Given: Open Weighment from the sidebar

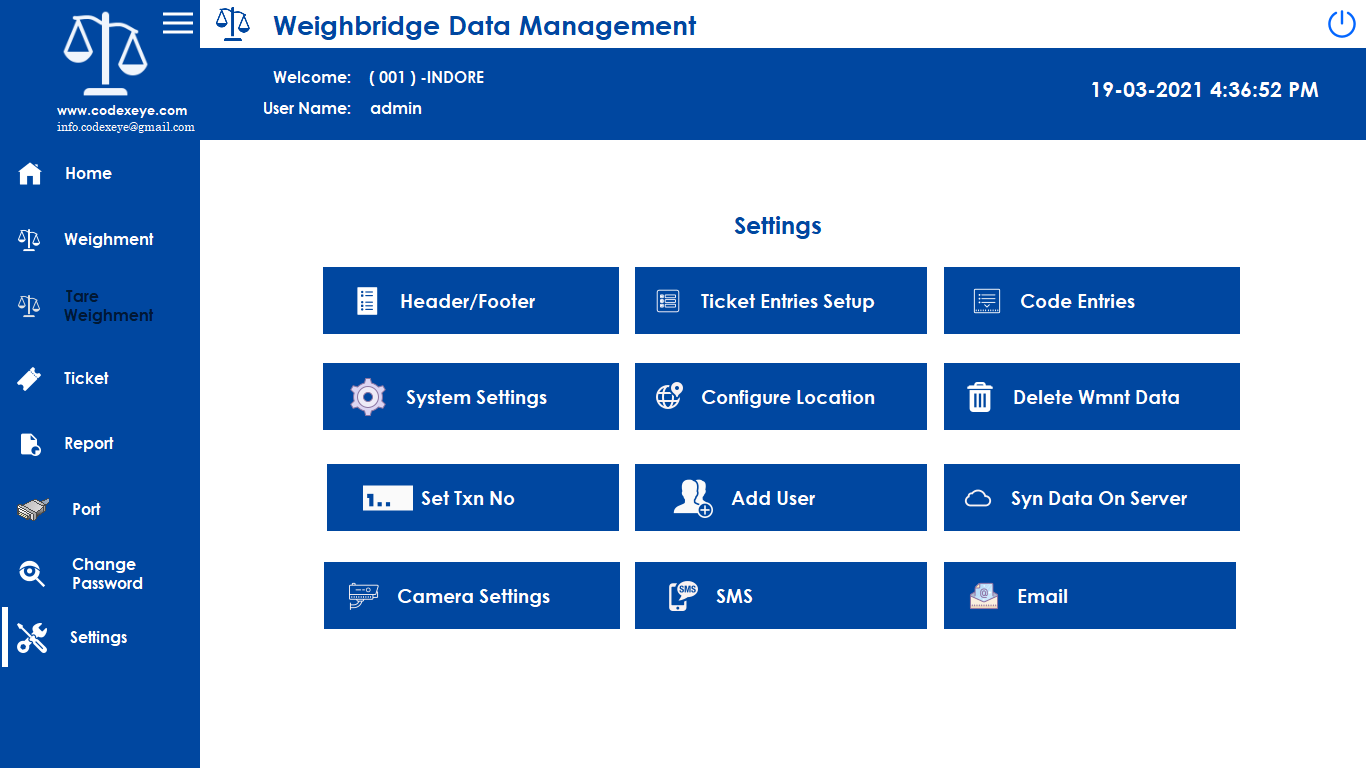Looking at the screenshot, I should (x=108, y=240).
